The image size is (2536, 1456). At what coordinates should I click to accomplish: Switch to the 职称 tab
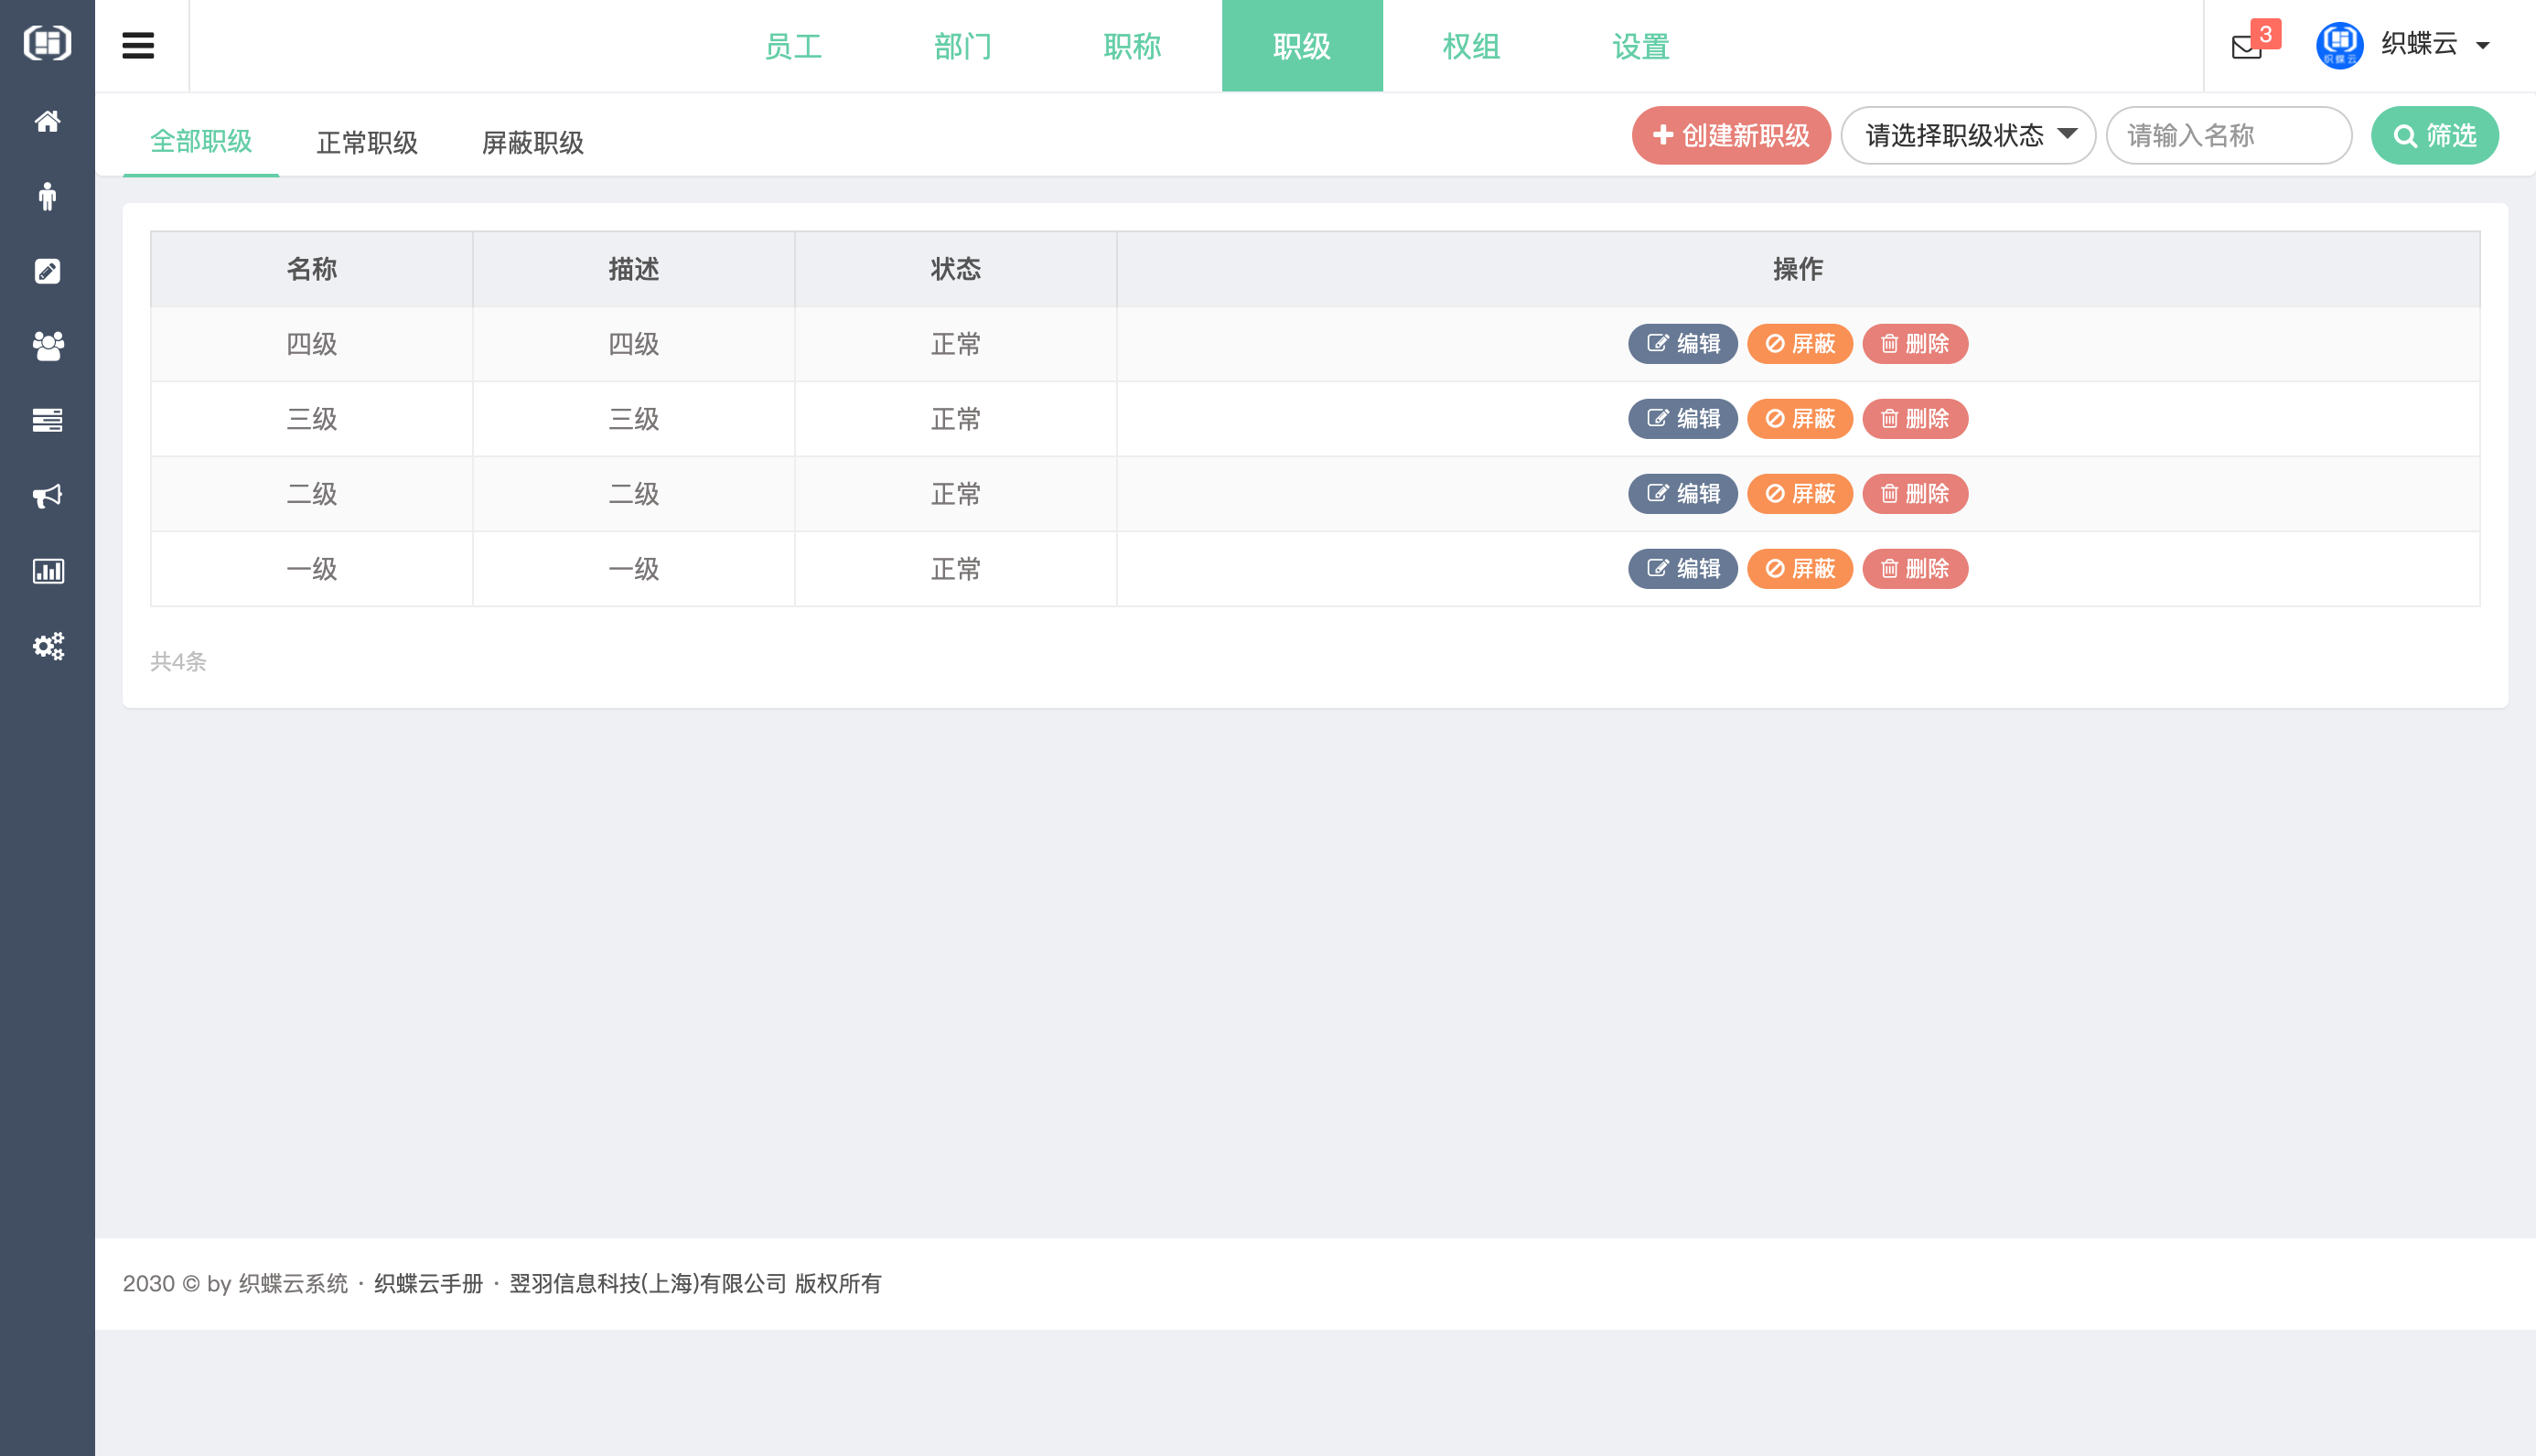pos(1132,46)
